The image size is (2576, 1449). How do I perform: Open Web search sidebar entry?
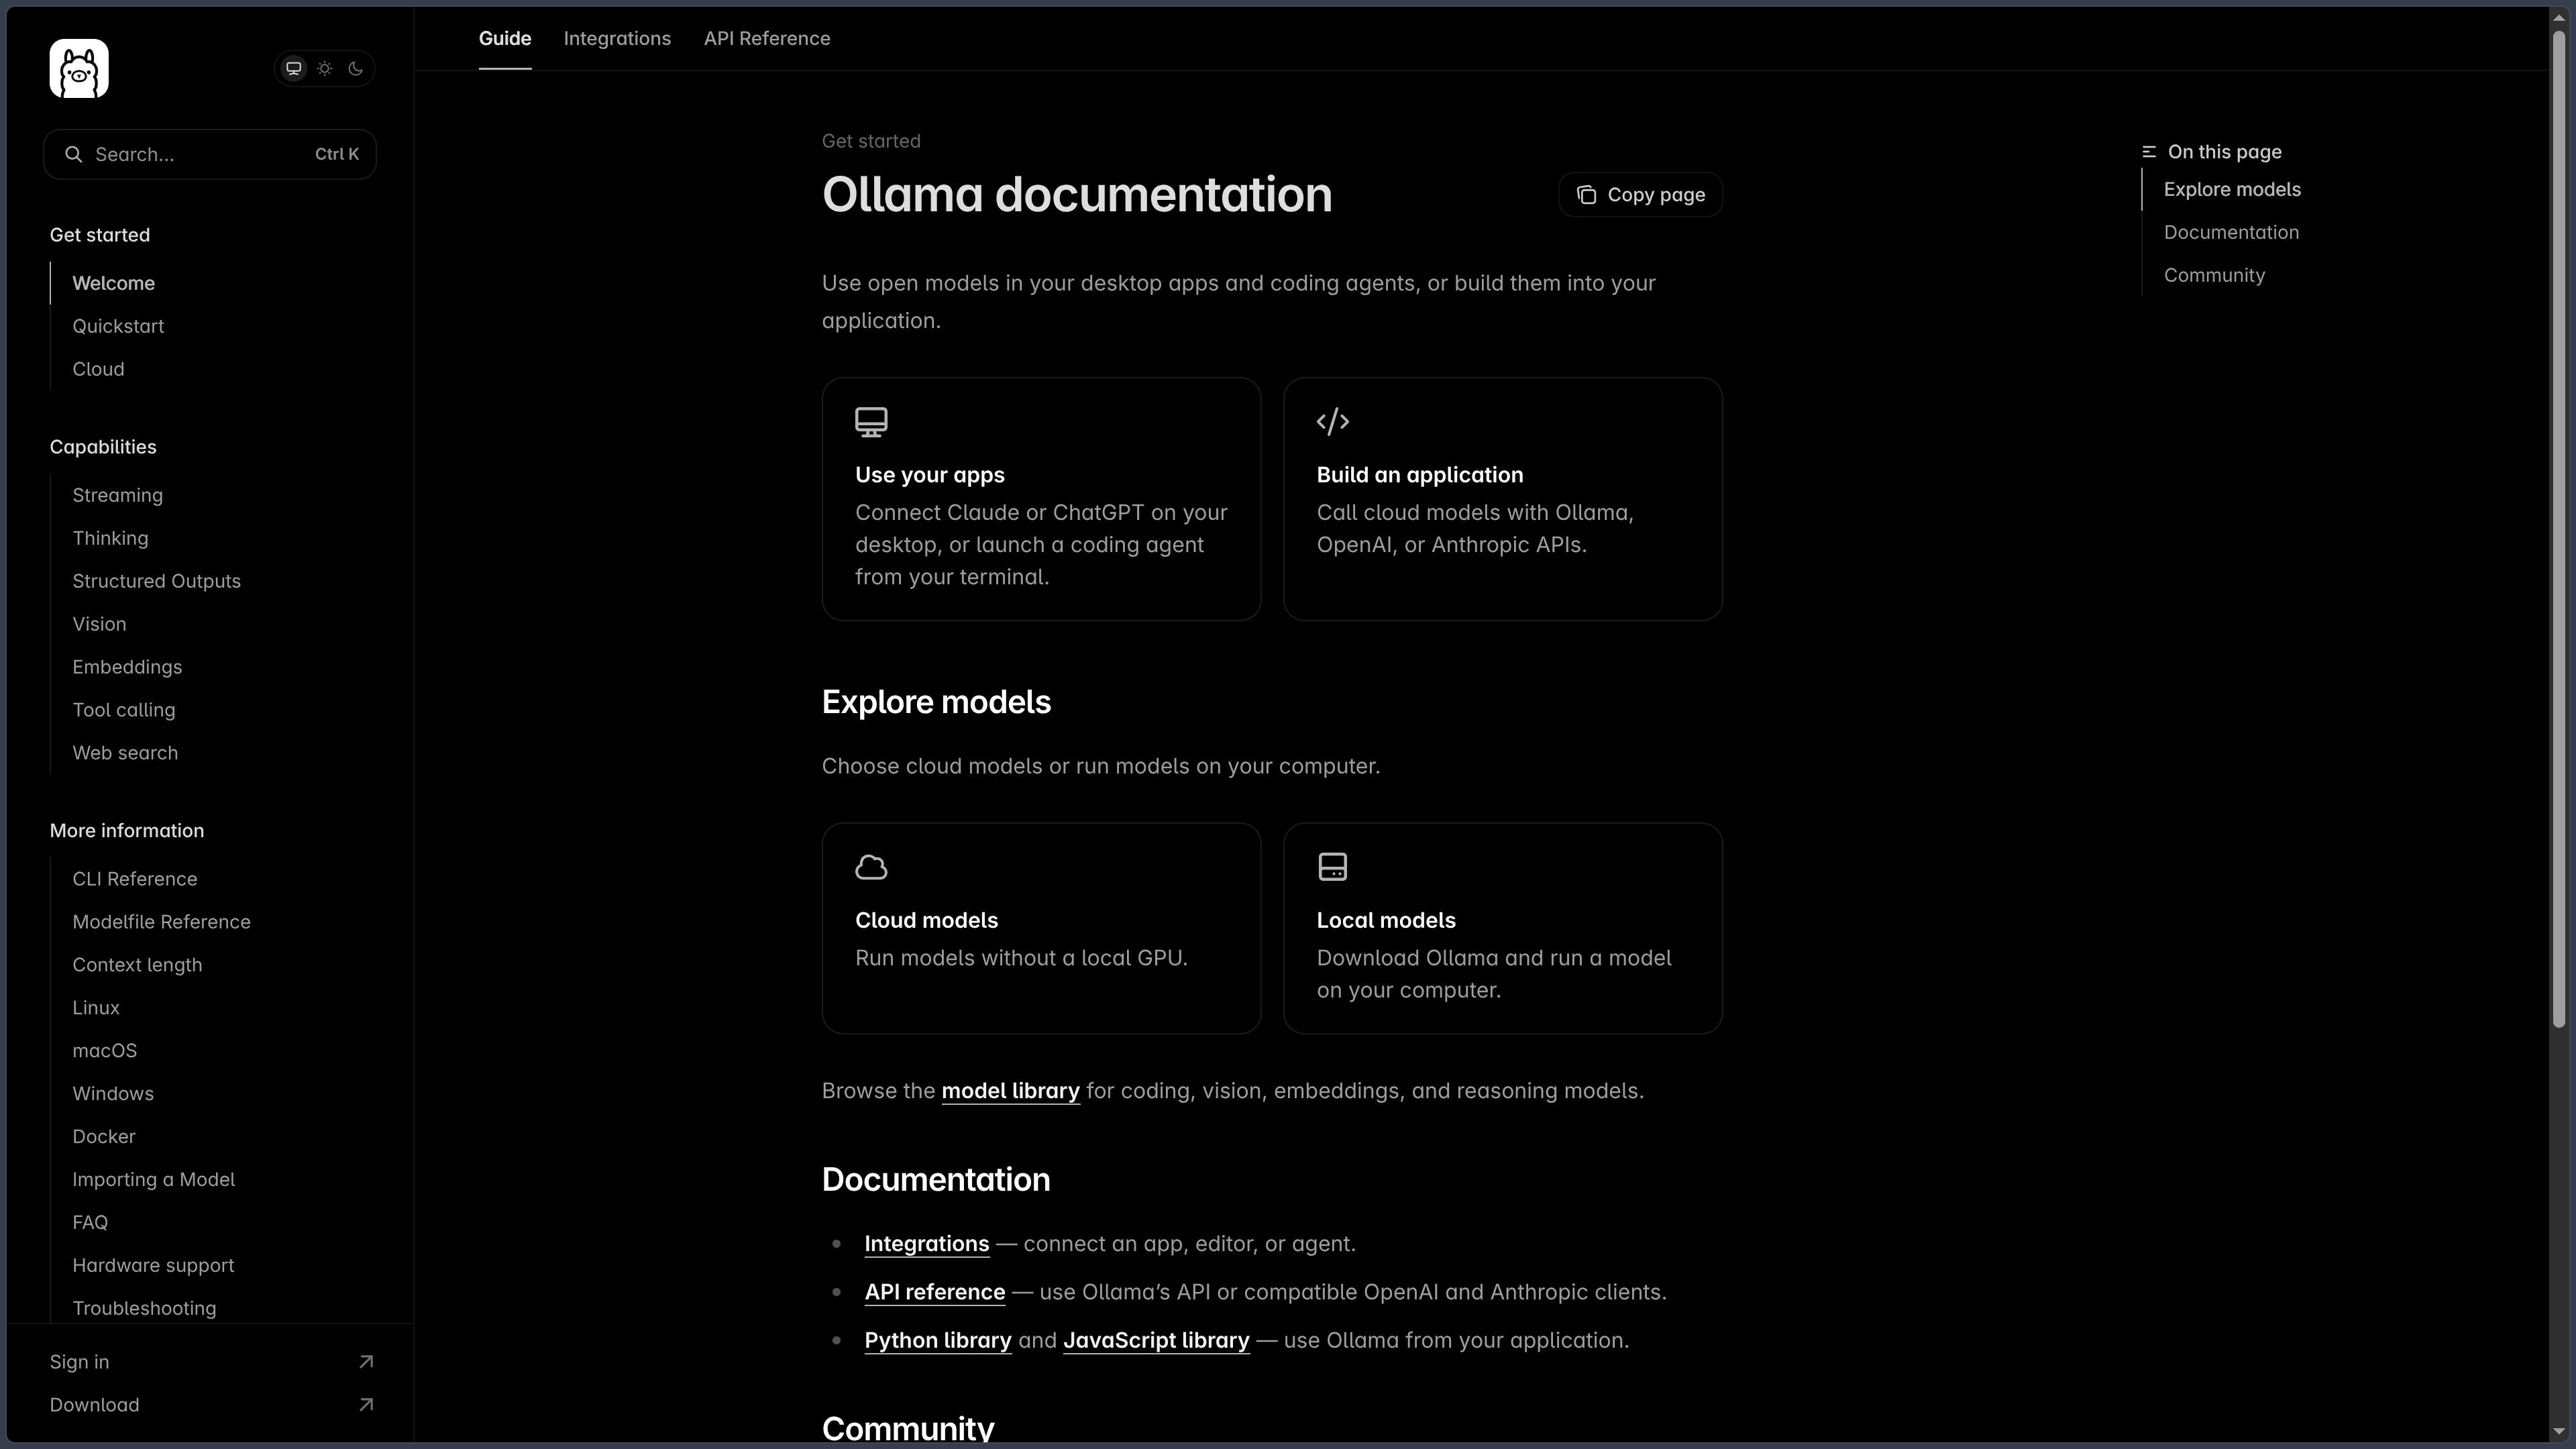pyautogui.click(x=125, y=753)
